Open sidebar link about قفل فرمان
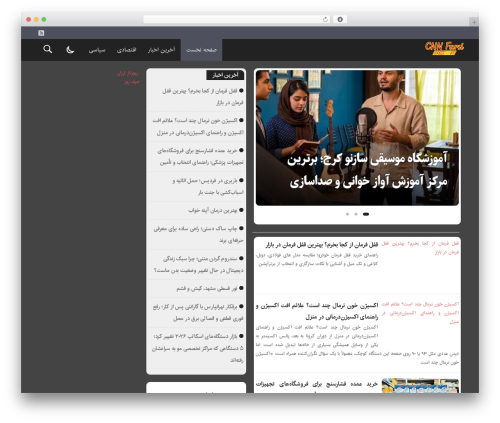500x423 pixels. [x=202, y=97]
